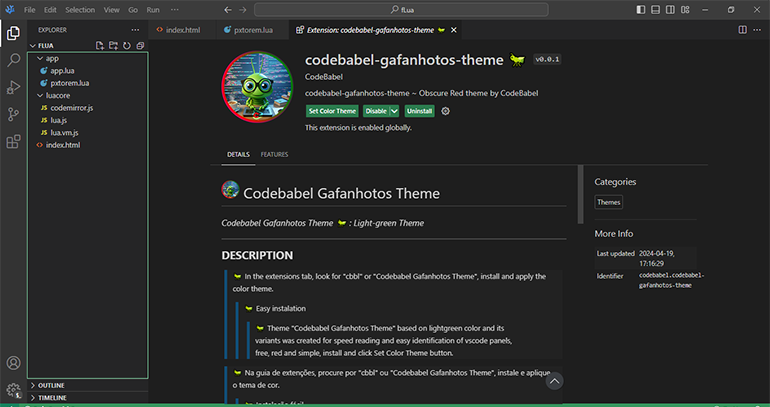Open app.lua in the Explorer

[62, 71]
